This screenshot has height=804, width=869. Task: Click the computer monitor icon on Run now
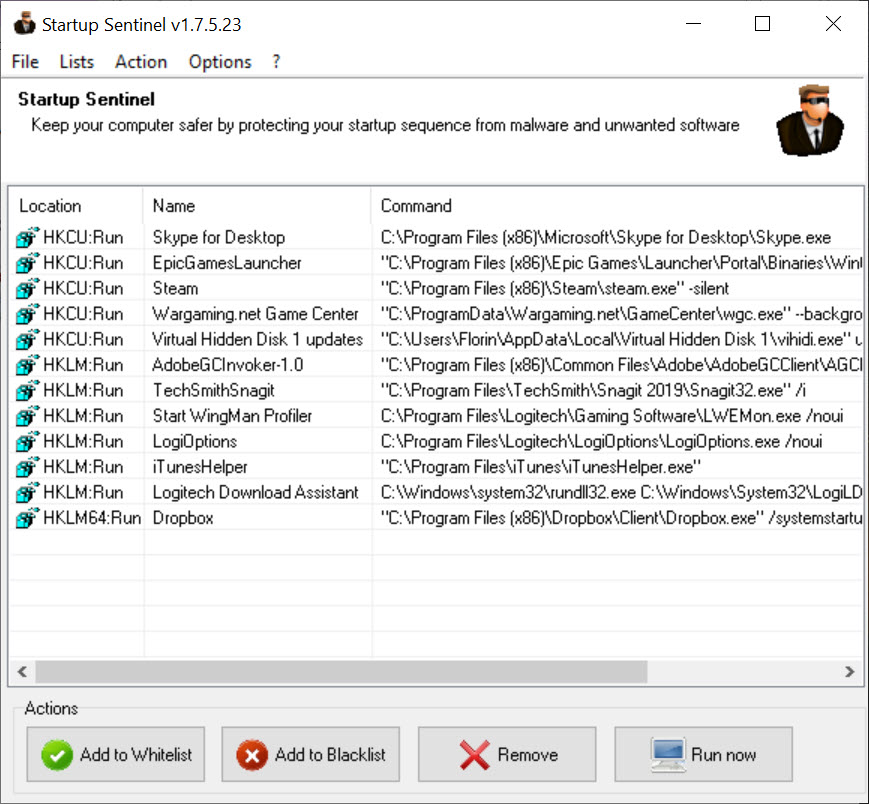pos(668,755)
